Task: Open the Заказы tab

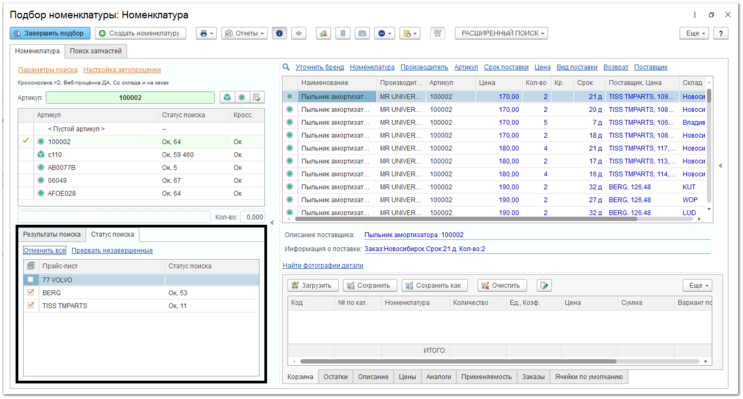Action: [x=533, y=377]
